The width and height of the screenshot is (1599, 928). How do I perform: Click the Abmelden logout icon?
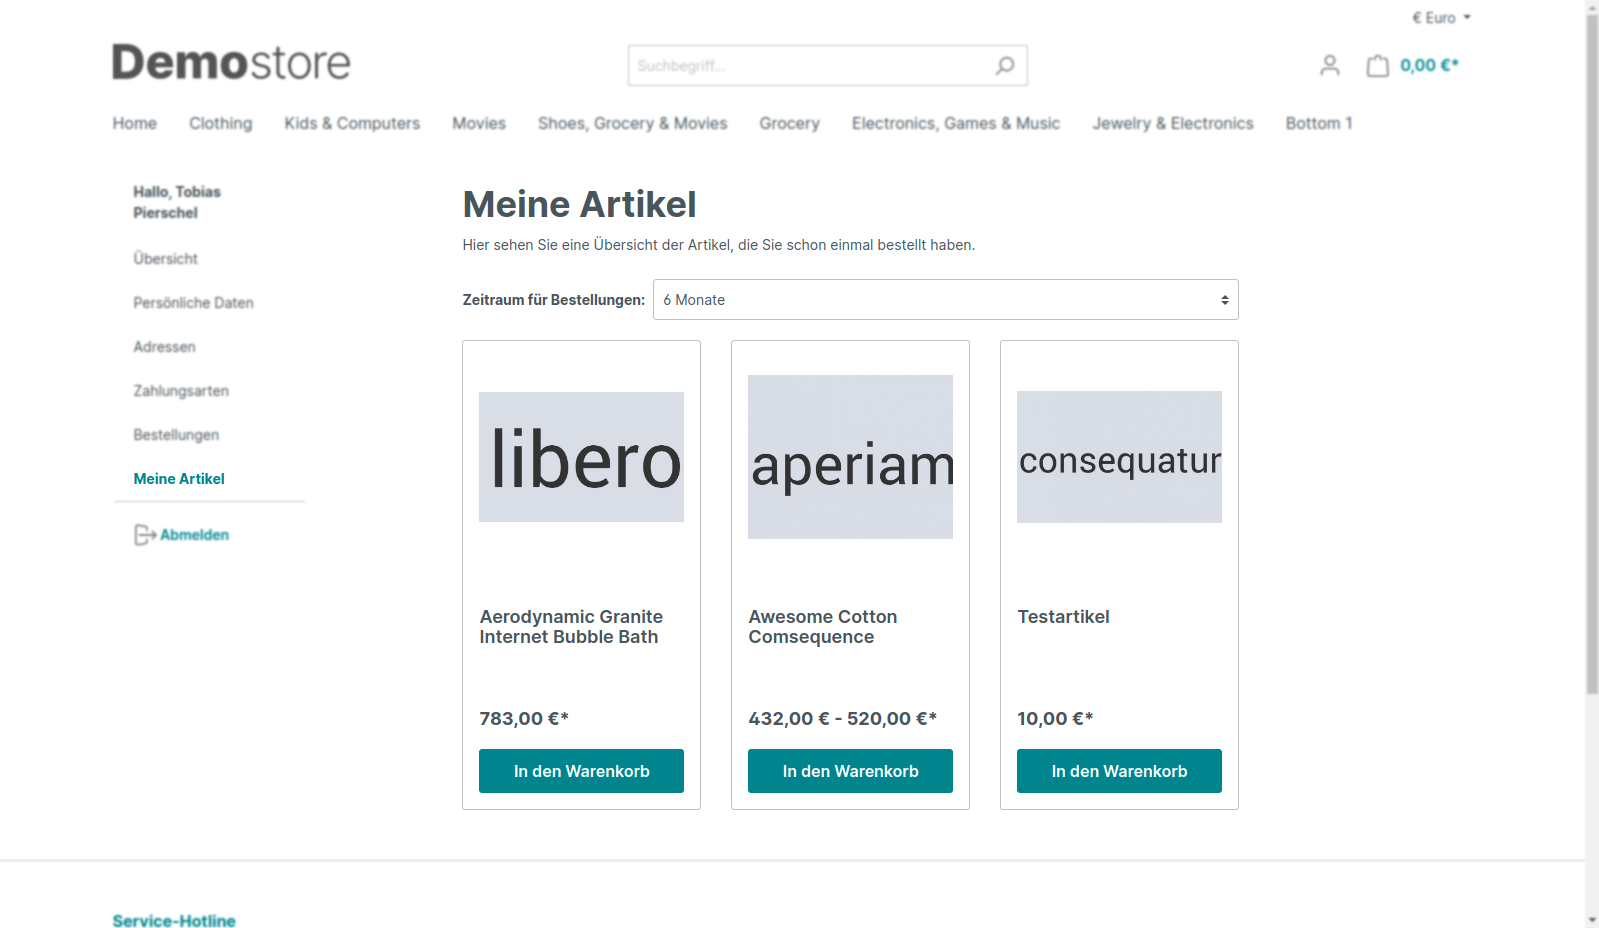click(145, 535)
